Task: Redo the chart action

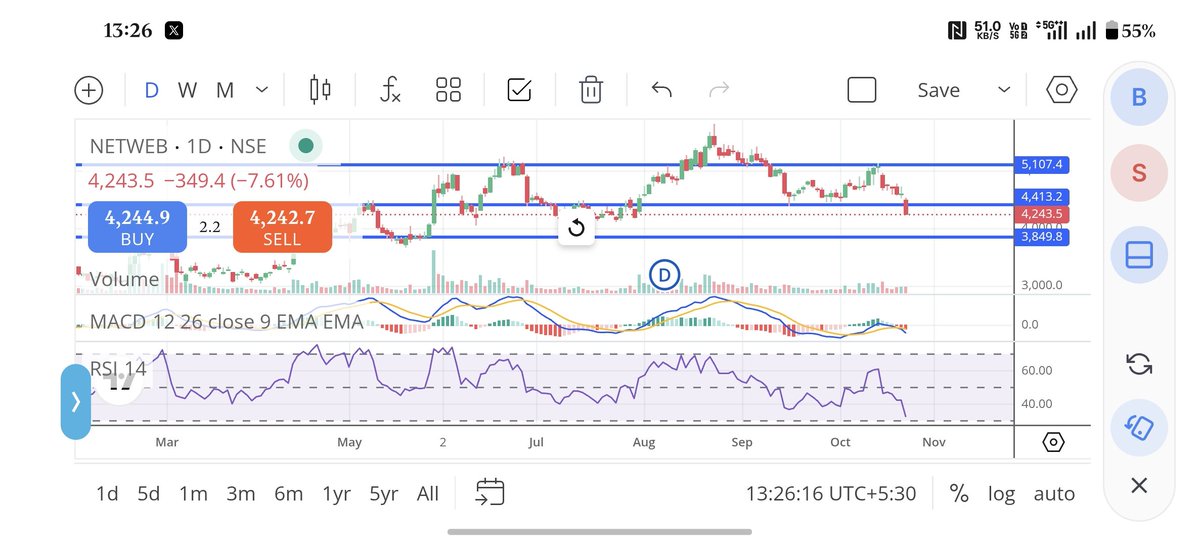Action: (719, 90)
